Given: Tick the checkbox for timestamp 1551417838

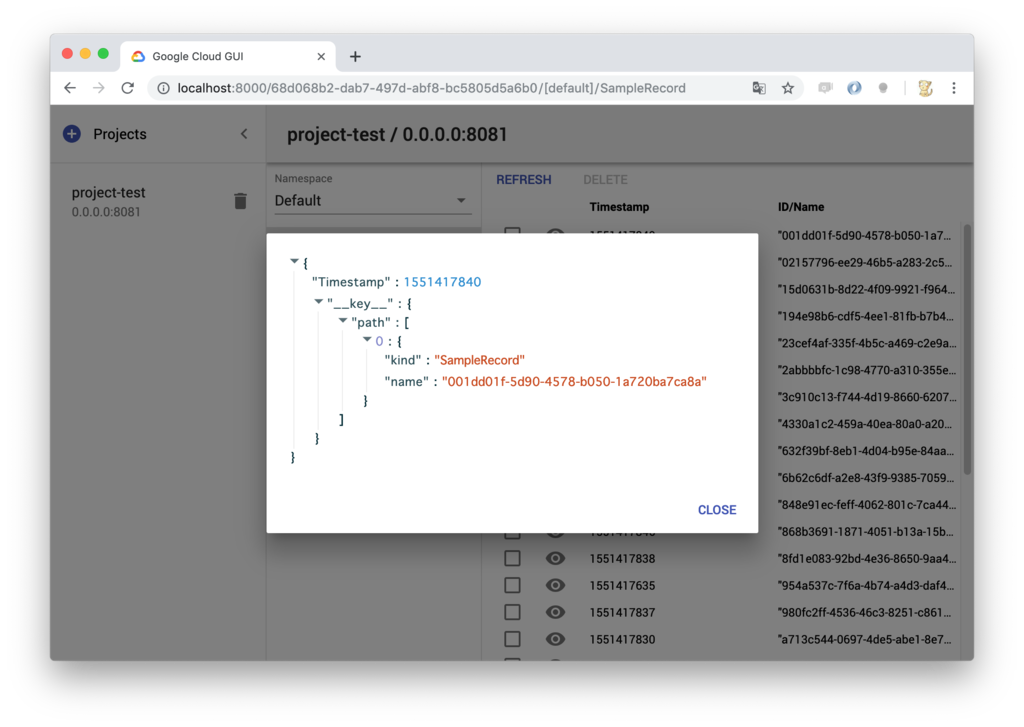Looking at the screenshot, I should pyautogui.click(x=513, y=558).
